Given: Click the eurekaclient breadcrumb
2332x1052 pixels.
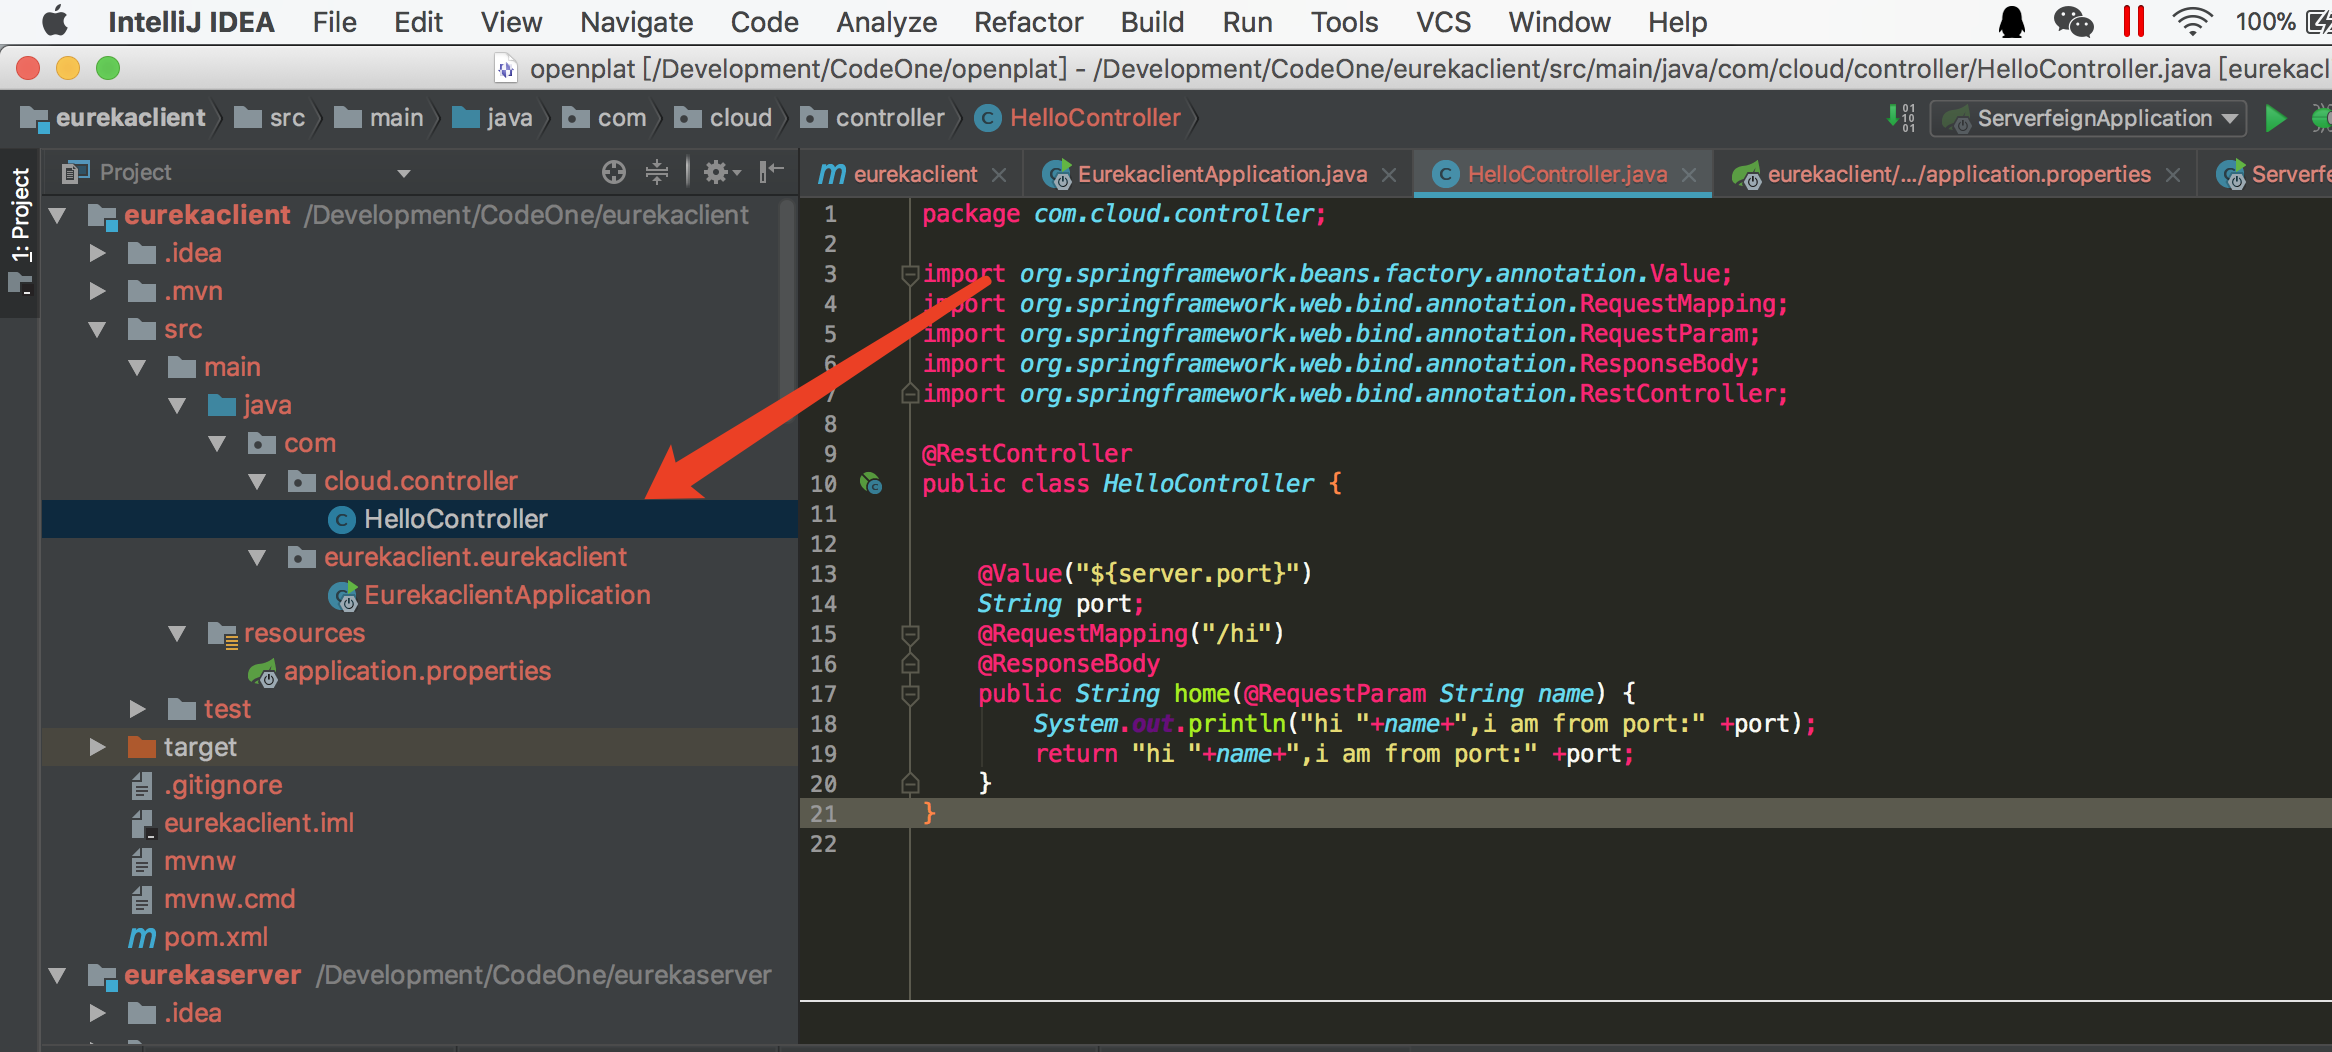Looking at the screenshot, I should 113,118.
